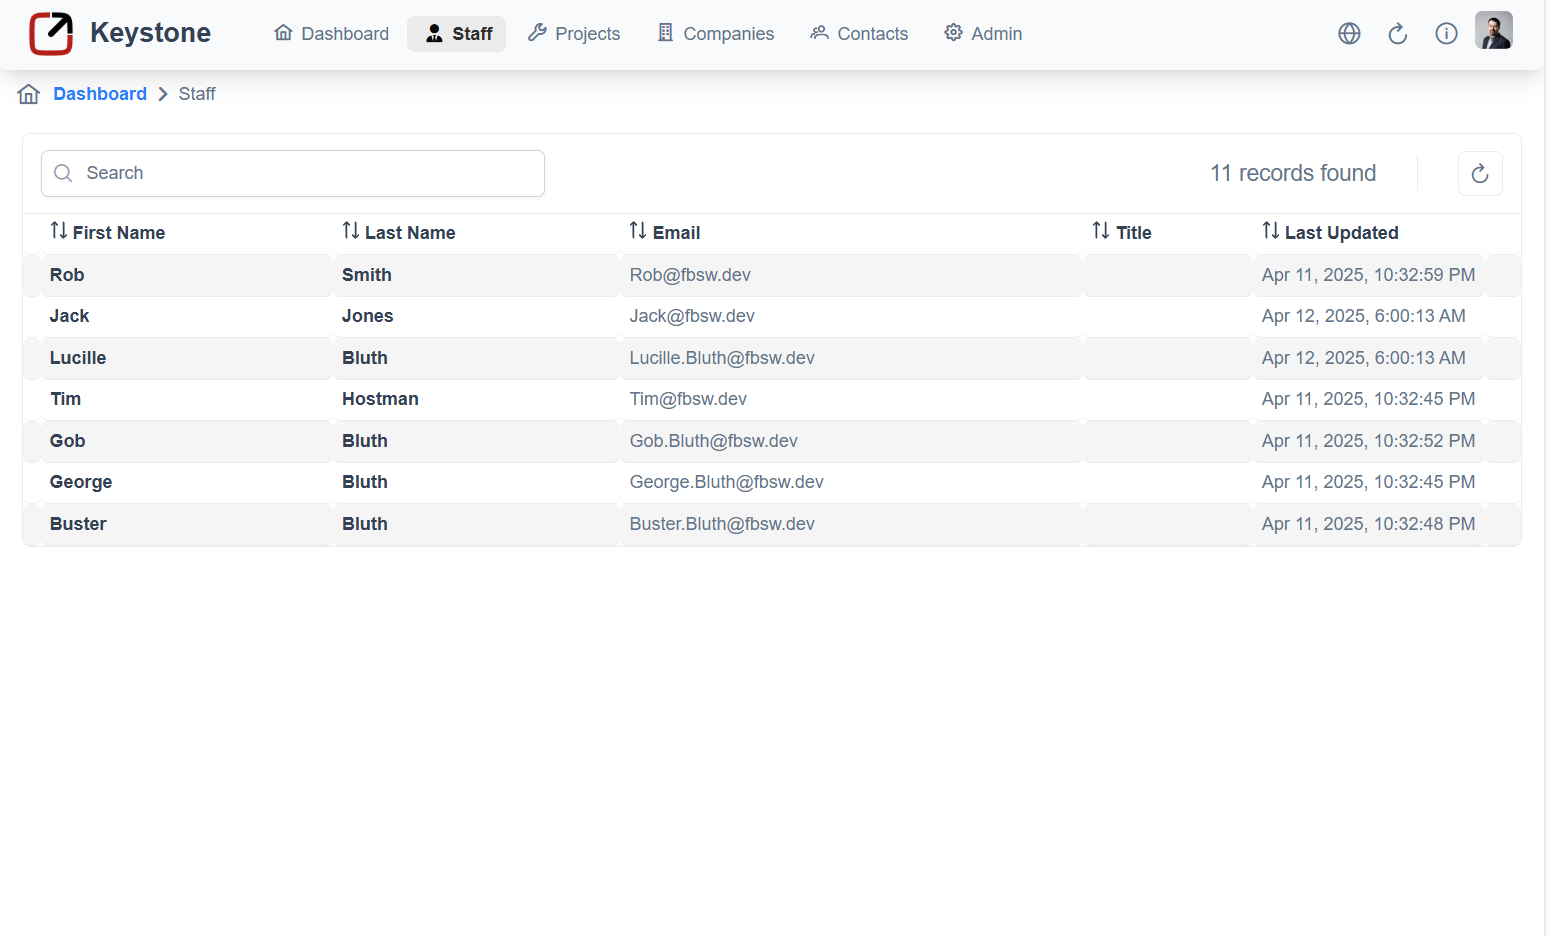Screen dimensions: 1548x936
Task: Open the user profile avatar
Action: [1493, 31]
